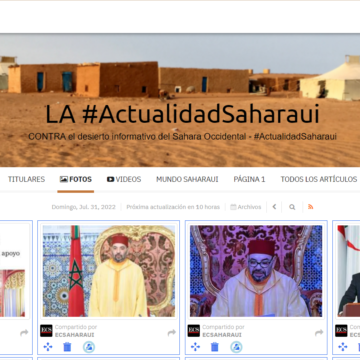
Task: Open the MUNDO SAHARAUI tab
Action: pyautogui.click(x=187, y=179)
